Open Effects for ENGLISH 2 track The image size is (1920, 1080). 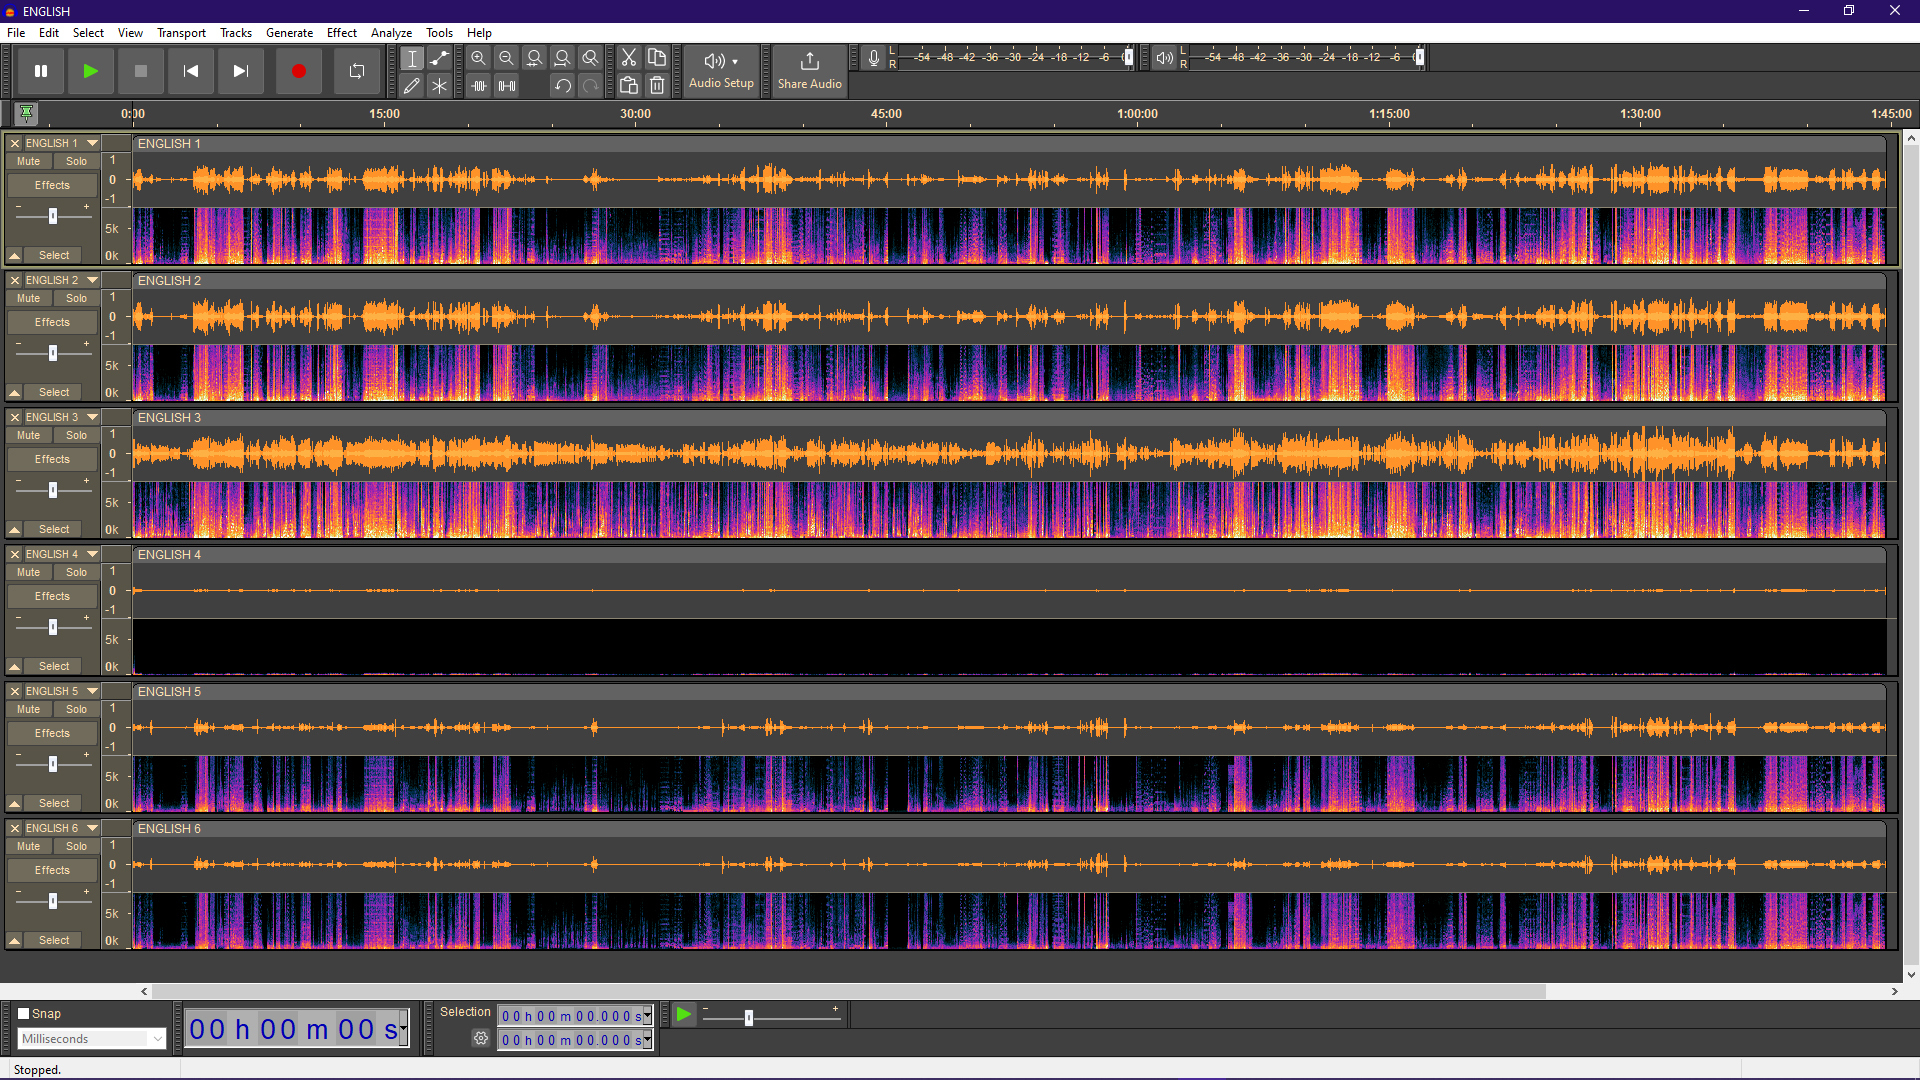point(53,322)
